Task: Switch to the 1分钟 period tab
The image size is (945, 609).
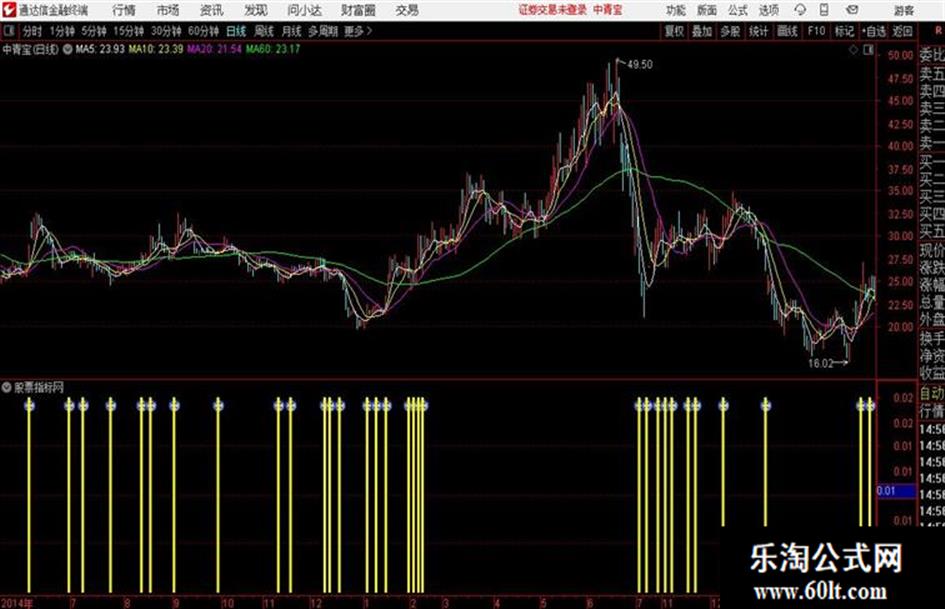Action: click(61, 31)
